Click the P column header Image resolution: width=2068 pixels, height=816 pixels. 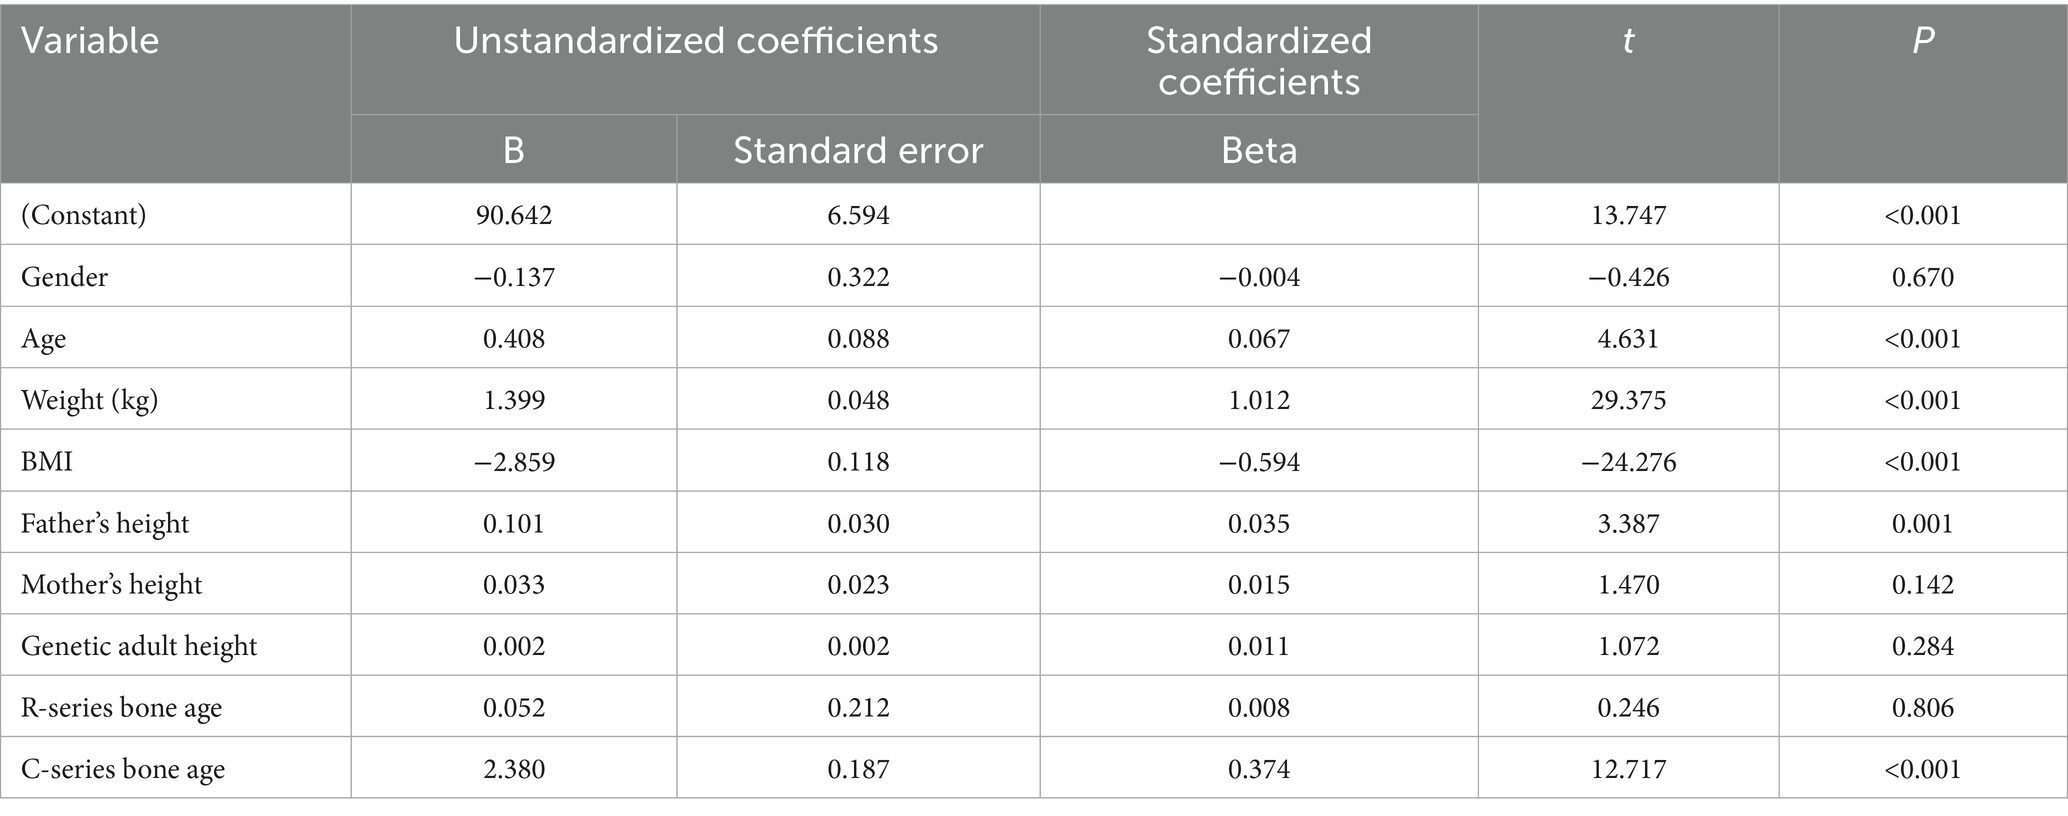click(x=1922, y=41)
